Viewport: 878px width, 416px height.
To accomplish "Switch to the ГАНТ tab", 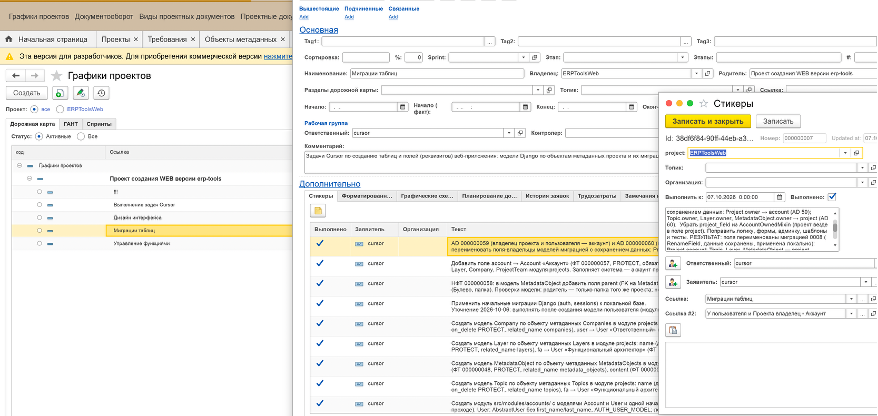I will (71, 124).
